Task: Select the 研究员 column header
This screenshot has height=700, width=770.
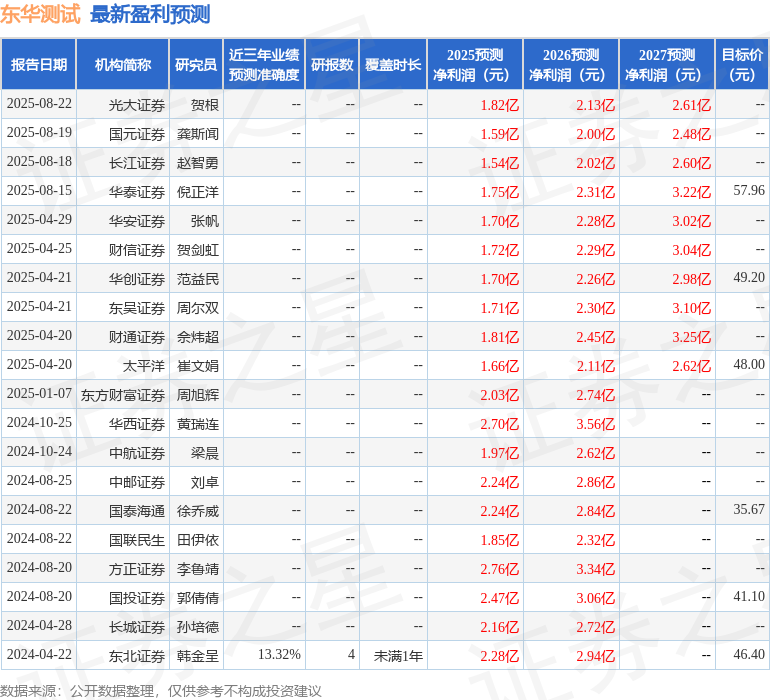Action: click(x=196, y=64)
